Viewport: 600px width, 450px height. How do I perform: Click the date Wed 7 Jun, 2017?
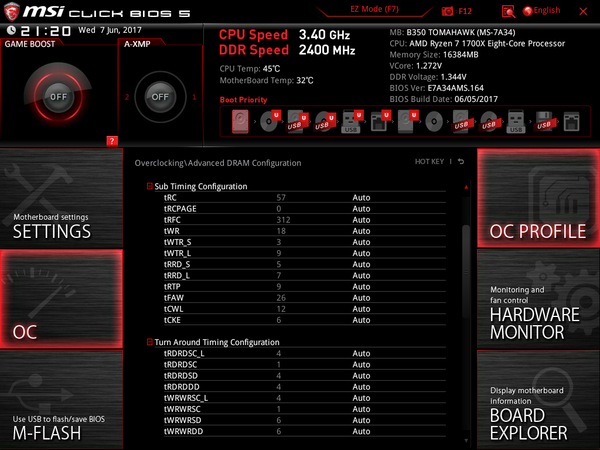(x=110, y=30)
